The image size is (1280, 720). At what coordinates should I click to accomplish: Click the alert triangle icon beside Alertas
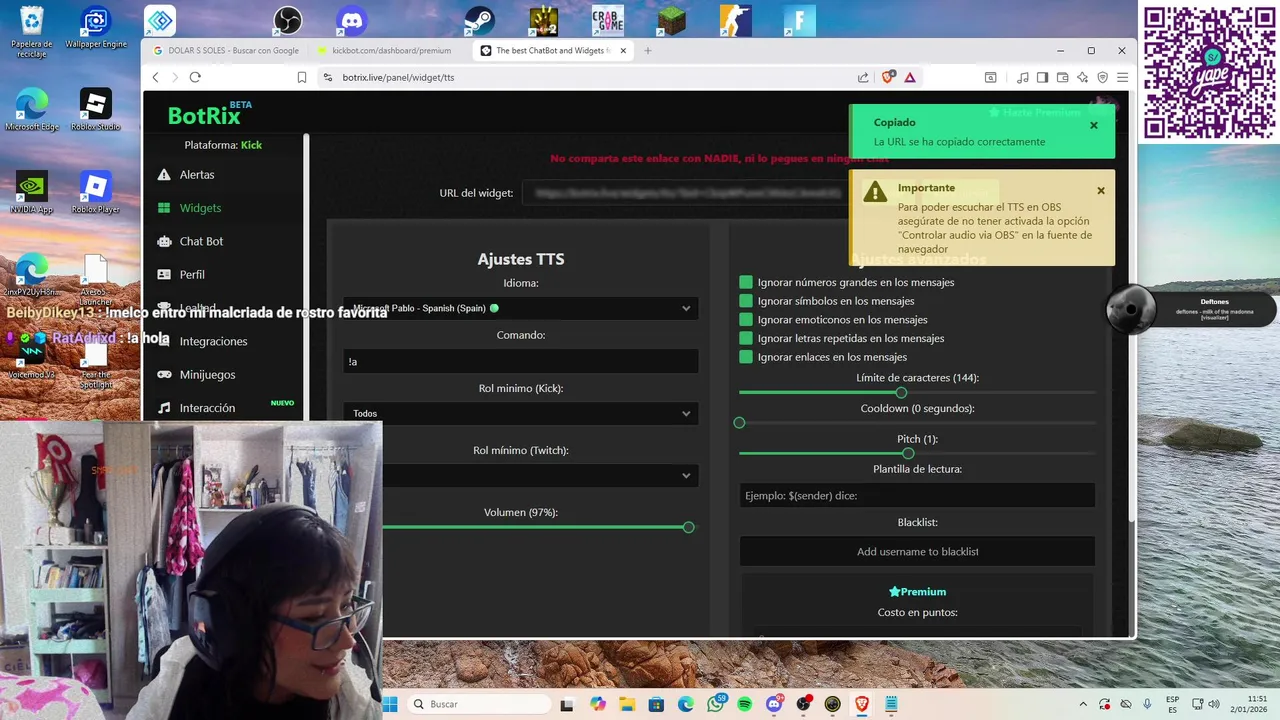pos(164,175)
